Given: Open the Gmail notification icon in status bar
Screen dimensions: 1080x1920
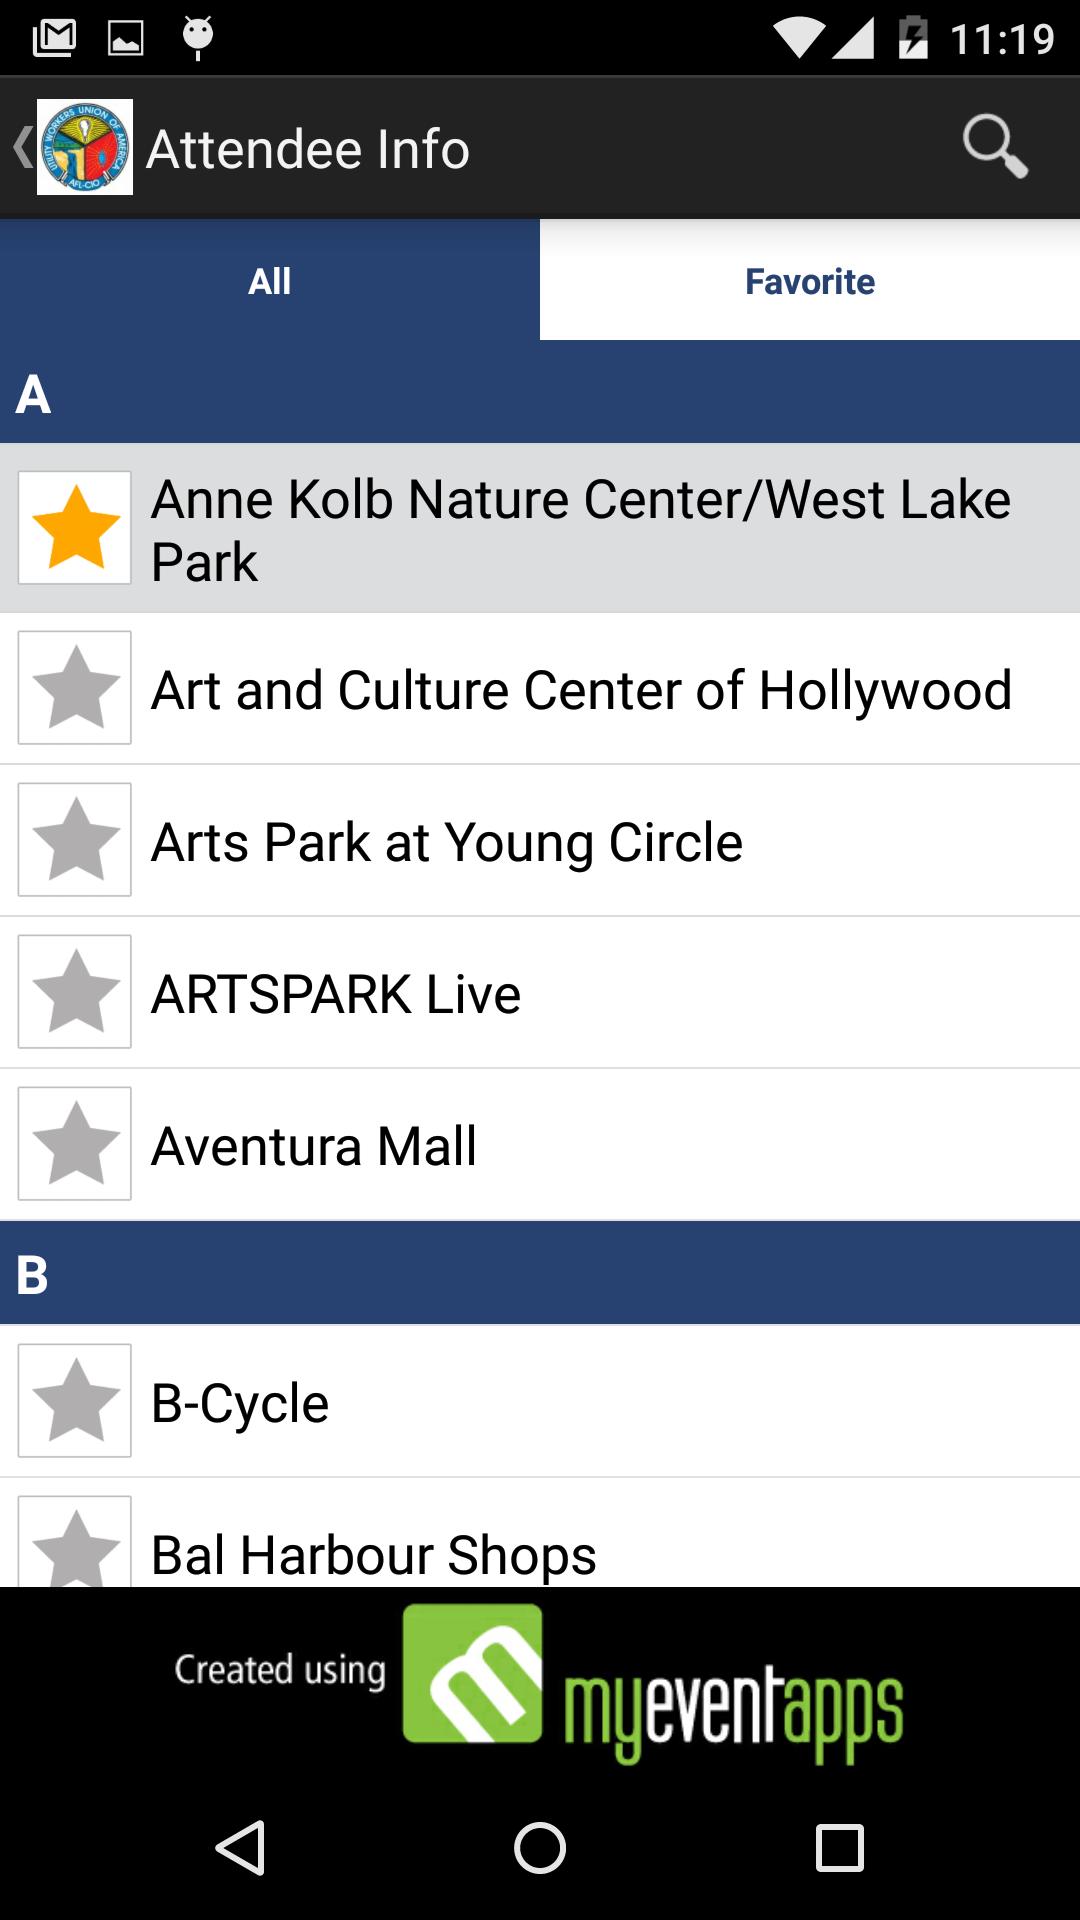Looking at the screenshot, I should pyautogui.click(x=54, y=38).
